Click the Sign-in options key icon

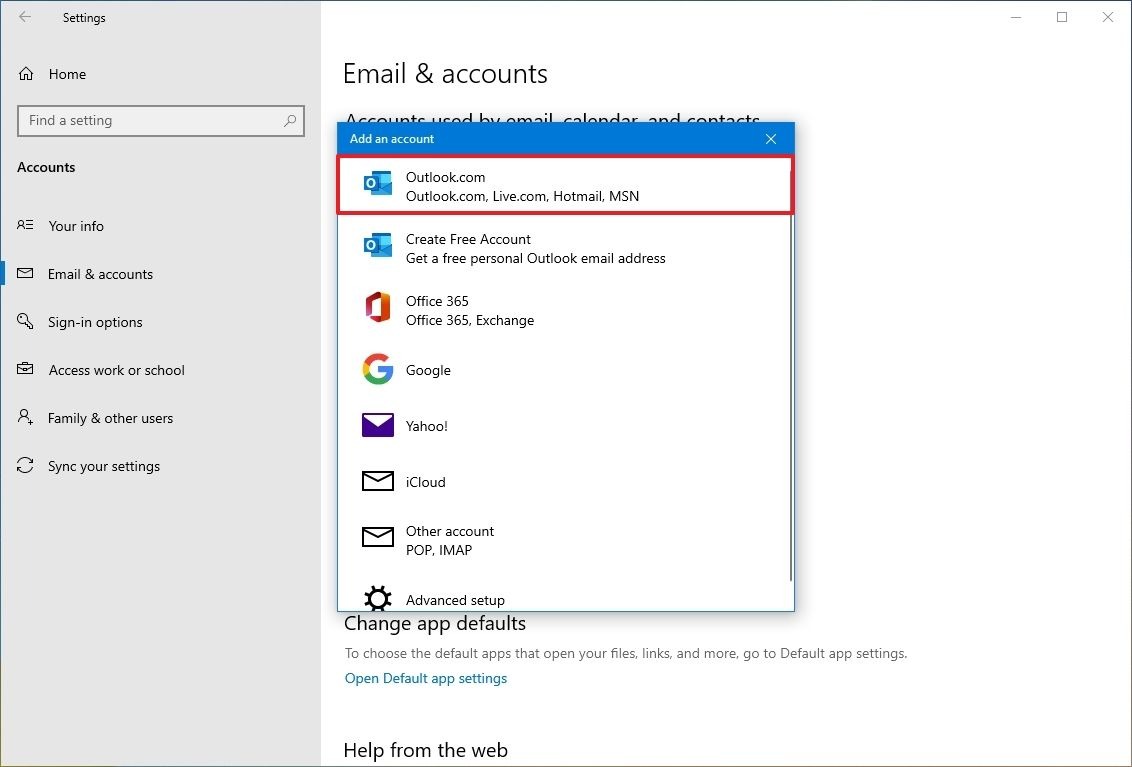[25, 321]
